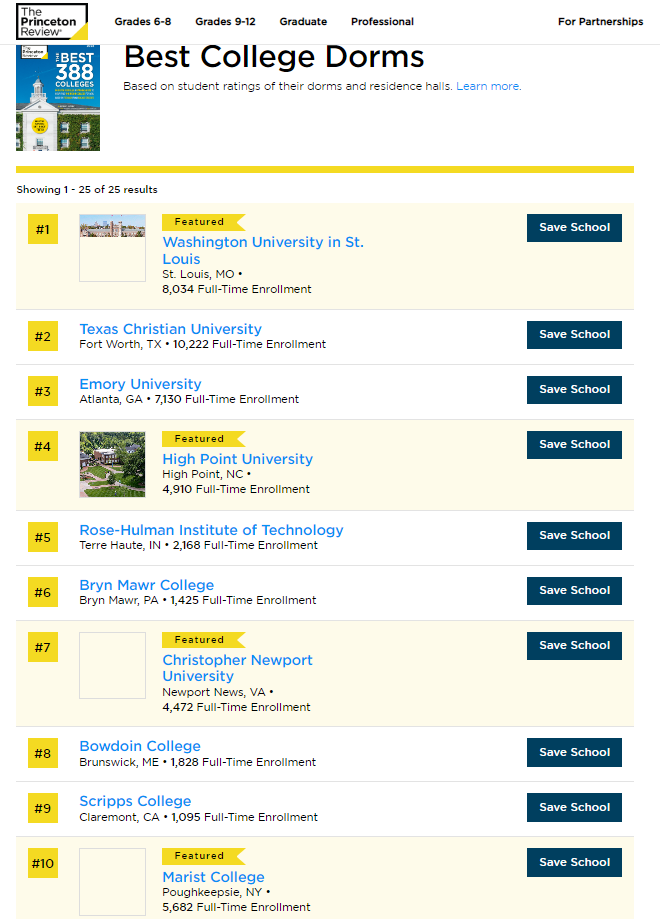The height and width of the screenshot is (919, 660).
Task: Save Emory University school
Action: click(x=574, y=390)
